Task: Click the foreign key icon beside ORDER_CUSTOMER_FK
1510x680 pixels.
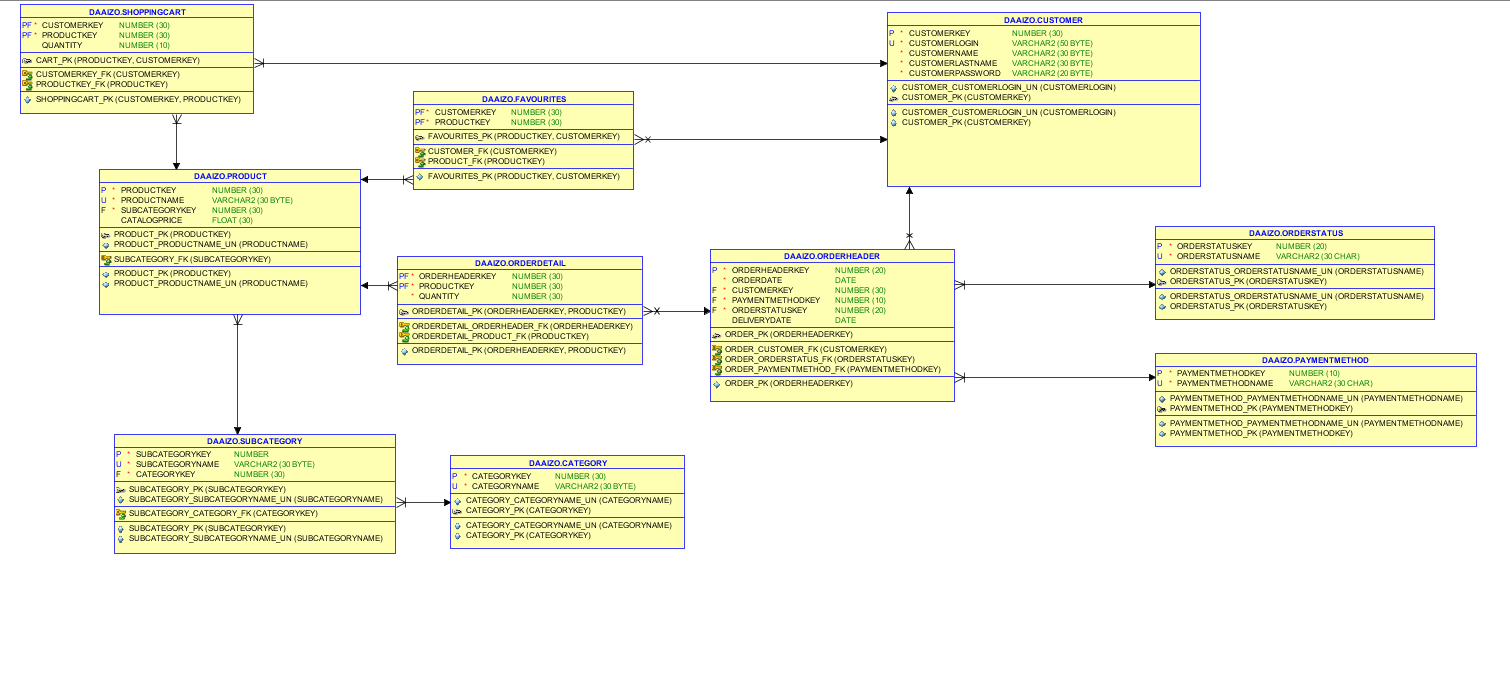Action: coord(717,349)
